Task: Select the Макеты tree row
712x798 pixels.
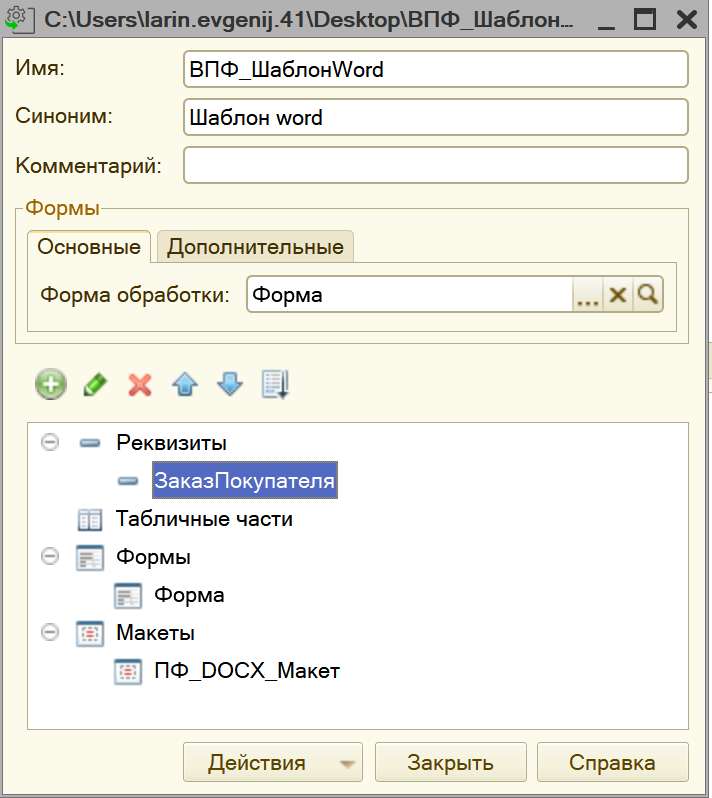Action: click(155, 634)
